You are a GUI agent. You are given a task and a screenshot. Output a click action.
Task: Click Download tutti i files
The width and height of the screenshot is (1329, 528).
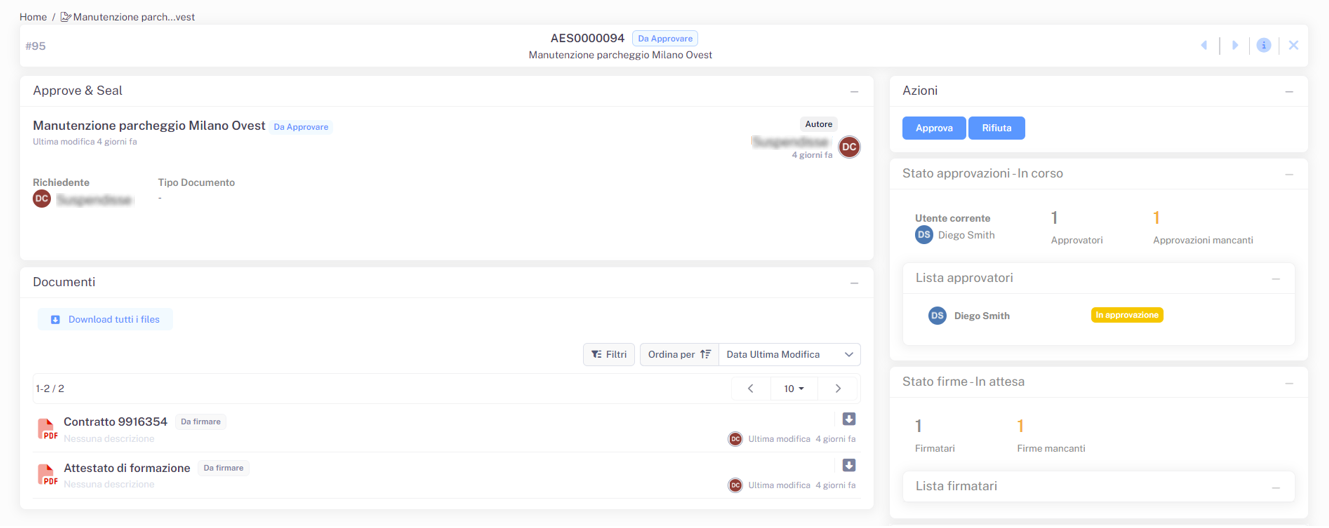tap(105, 320)
